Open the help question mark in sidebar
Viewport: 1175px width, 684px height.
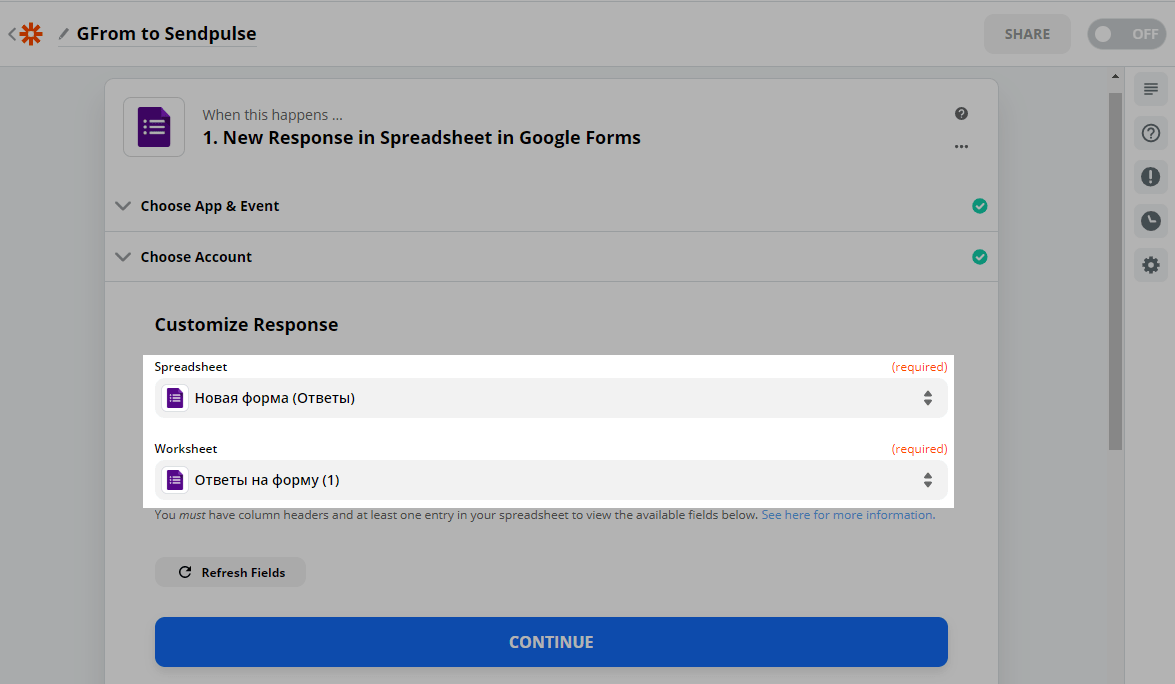[x=1151, y=133]
